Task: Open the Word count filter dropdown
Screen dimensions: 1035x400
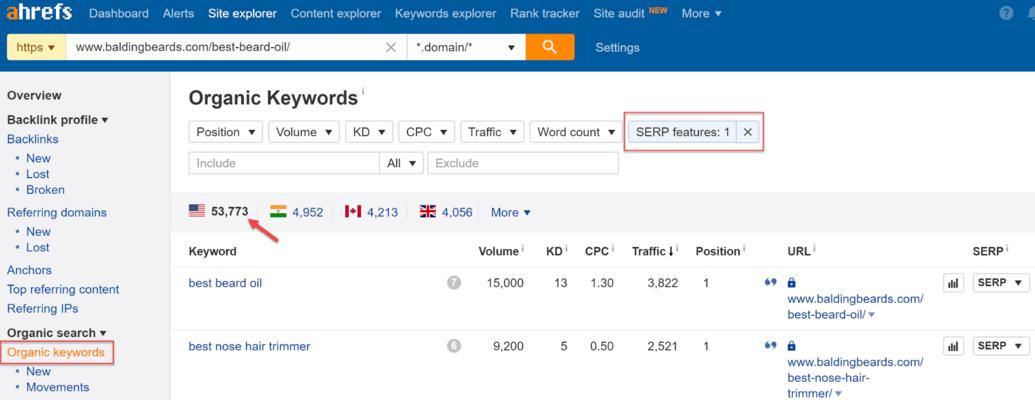Action: coord(576,132)
